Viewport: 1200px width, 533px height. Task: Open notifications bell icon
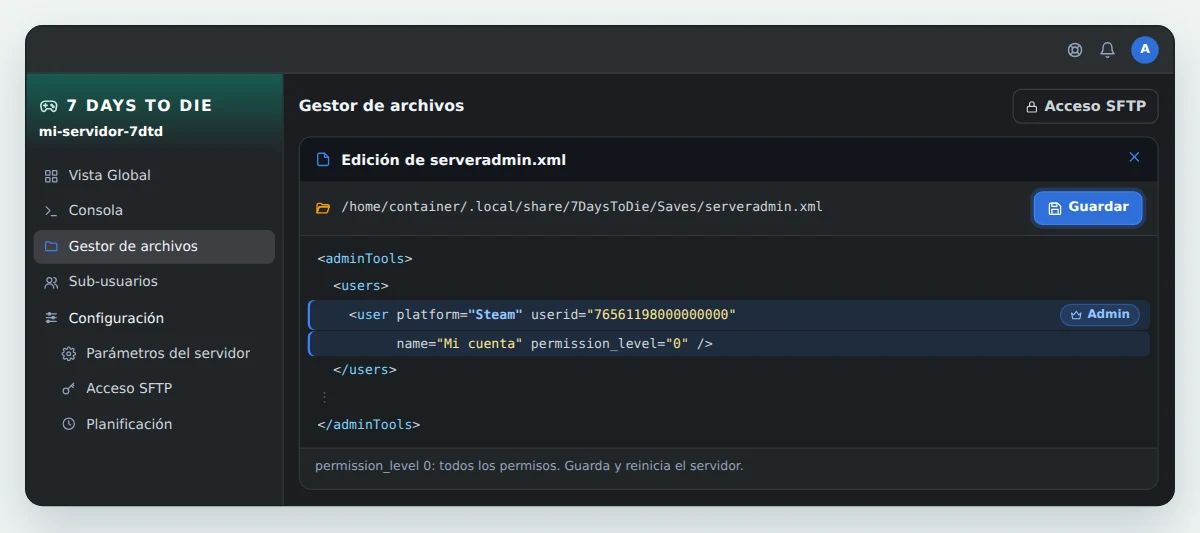click(x=1107, y=50)
